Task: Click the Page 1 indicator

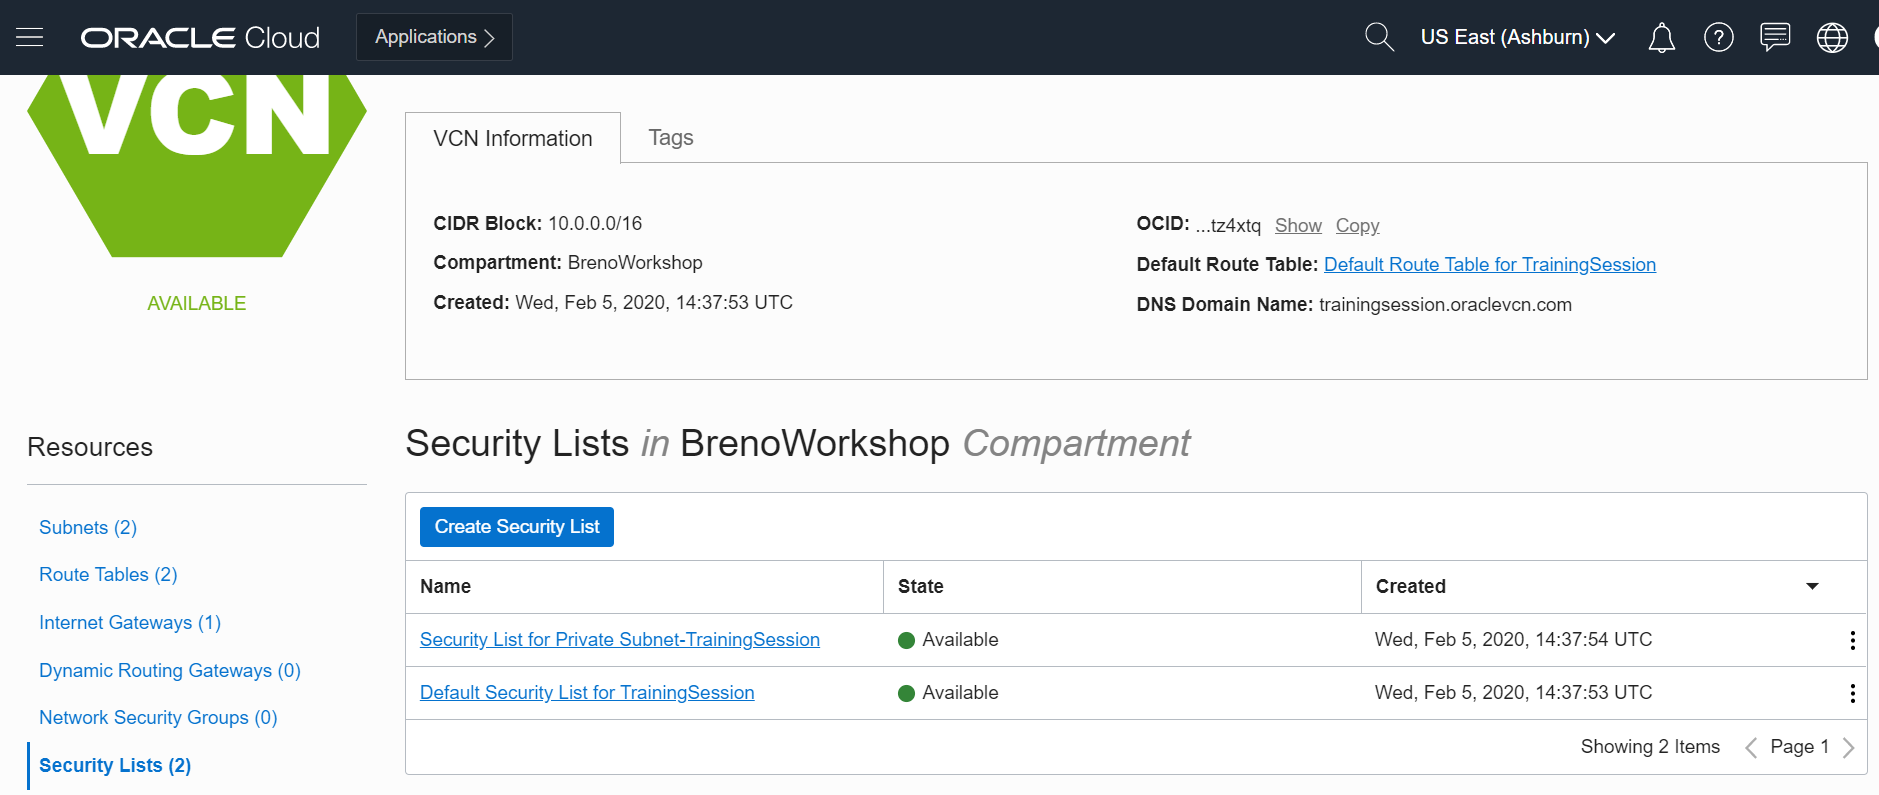Action: pos(1799,747)
